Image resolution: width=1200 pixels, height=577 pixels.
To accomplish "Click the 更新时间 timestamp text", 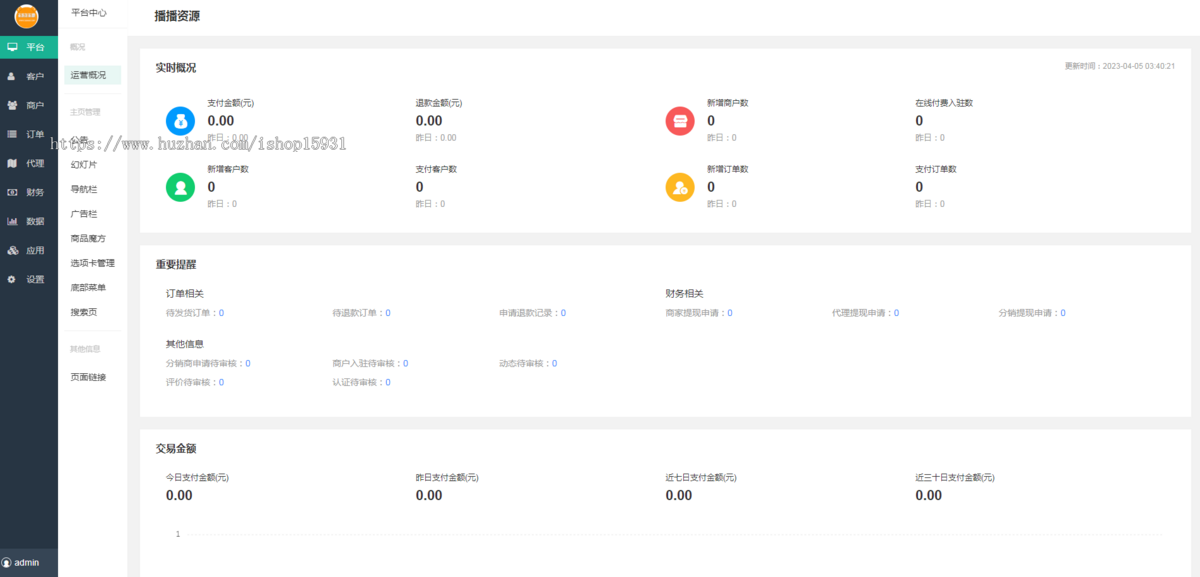I will point(1120,66).
